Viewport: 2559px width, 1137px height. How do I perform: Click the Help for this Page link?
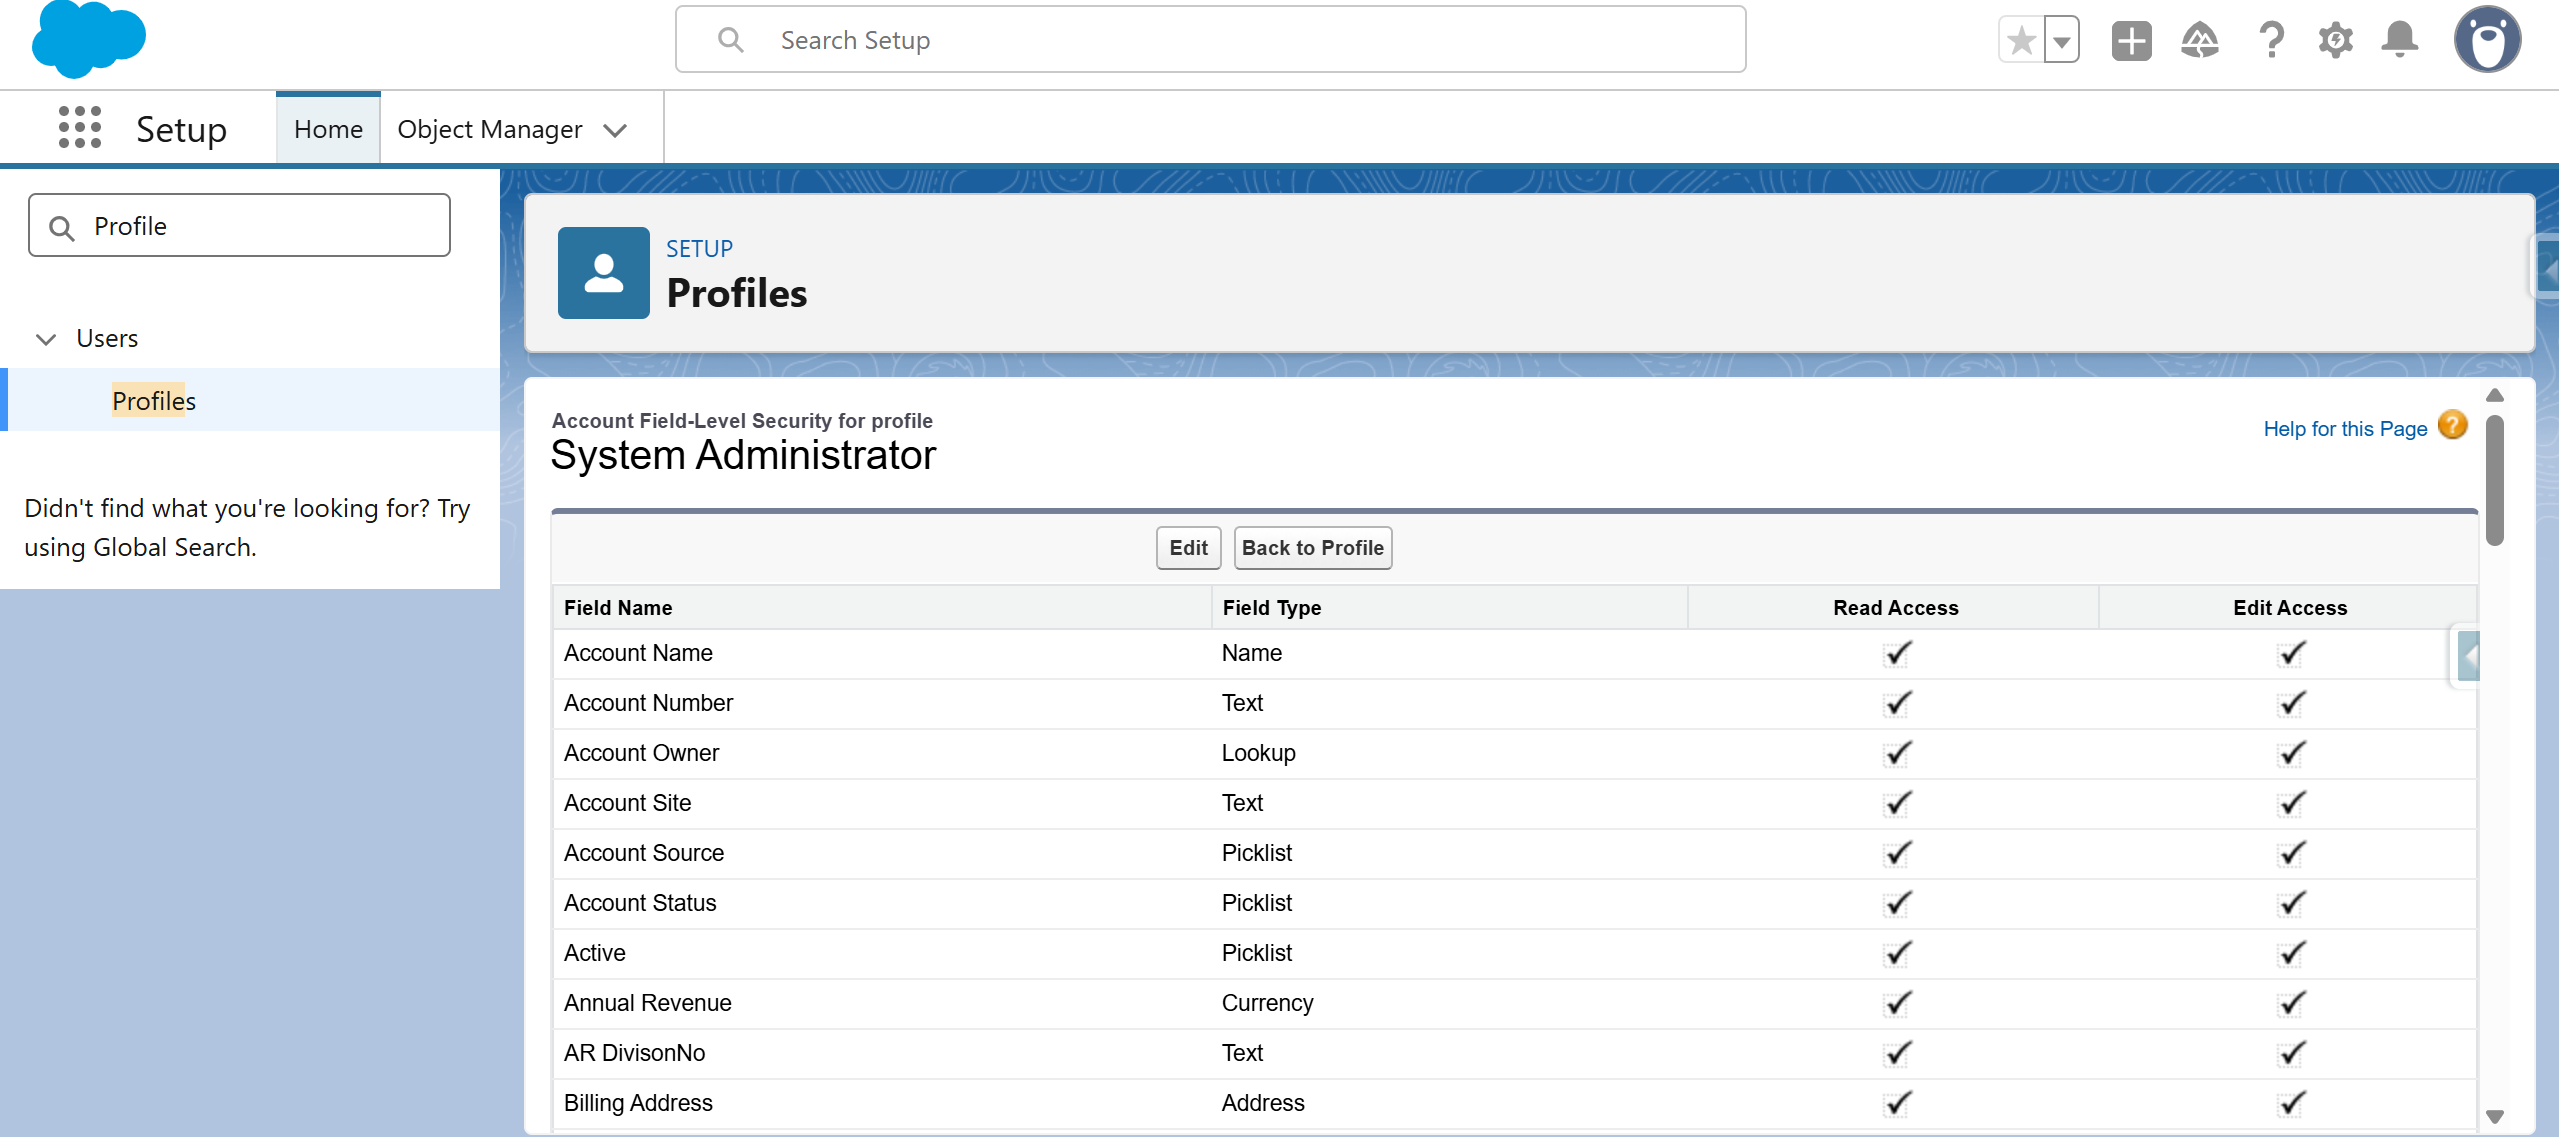2345,429
